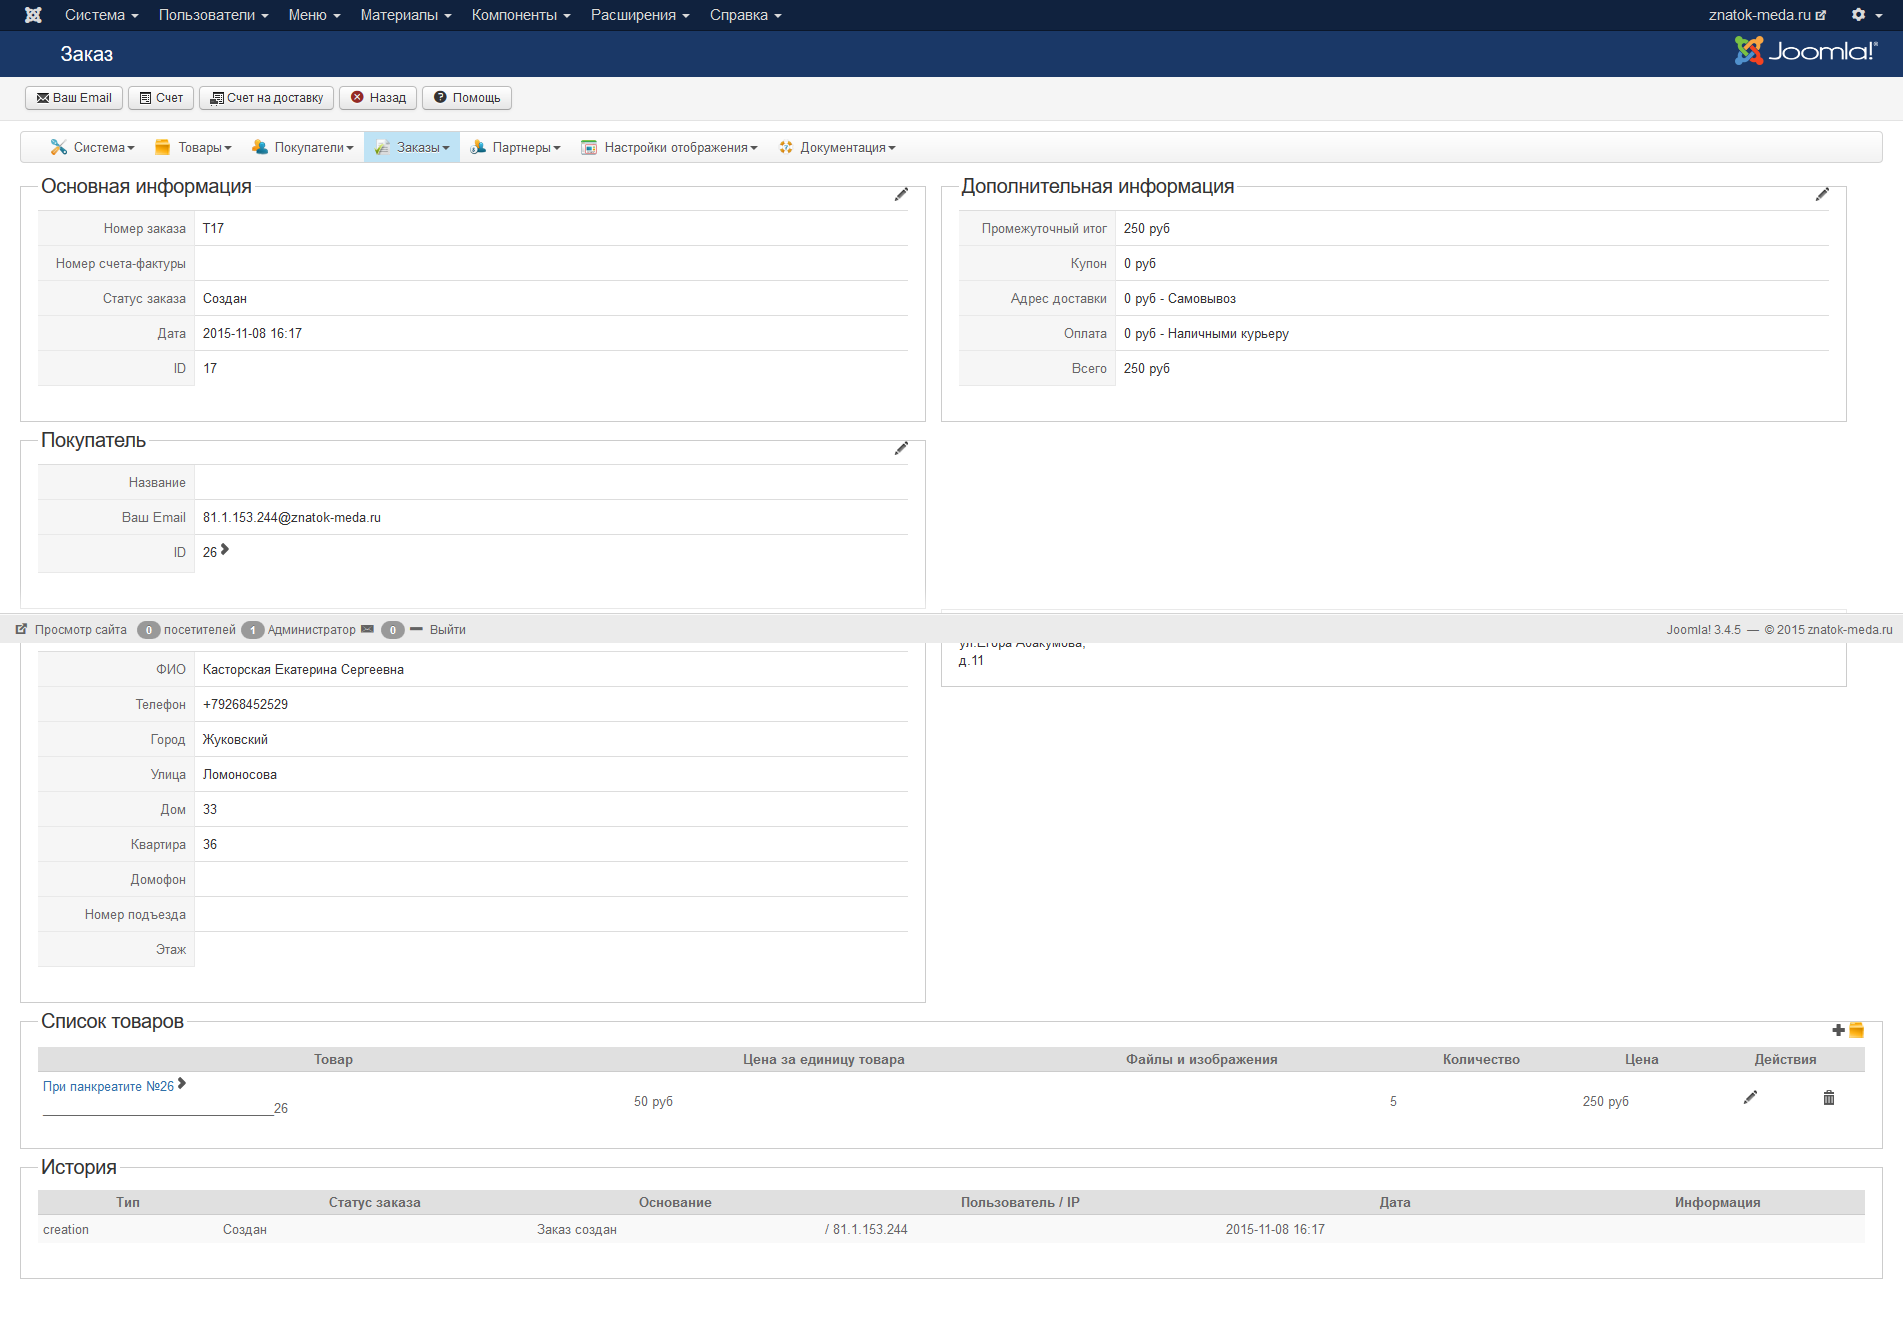Click pencil icon in Покупатель section
Viewport: 1903px width, 1329px height.
pyautogui.click(x=901, y=448)
